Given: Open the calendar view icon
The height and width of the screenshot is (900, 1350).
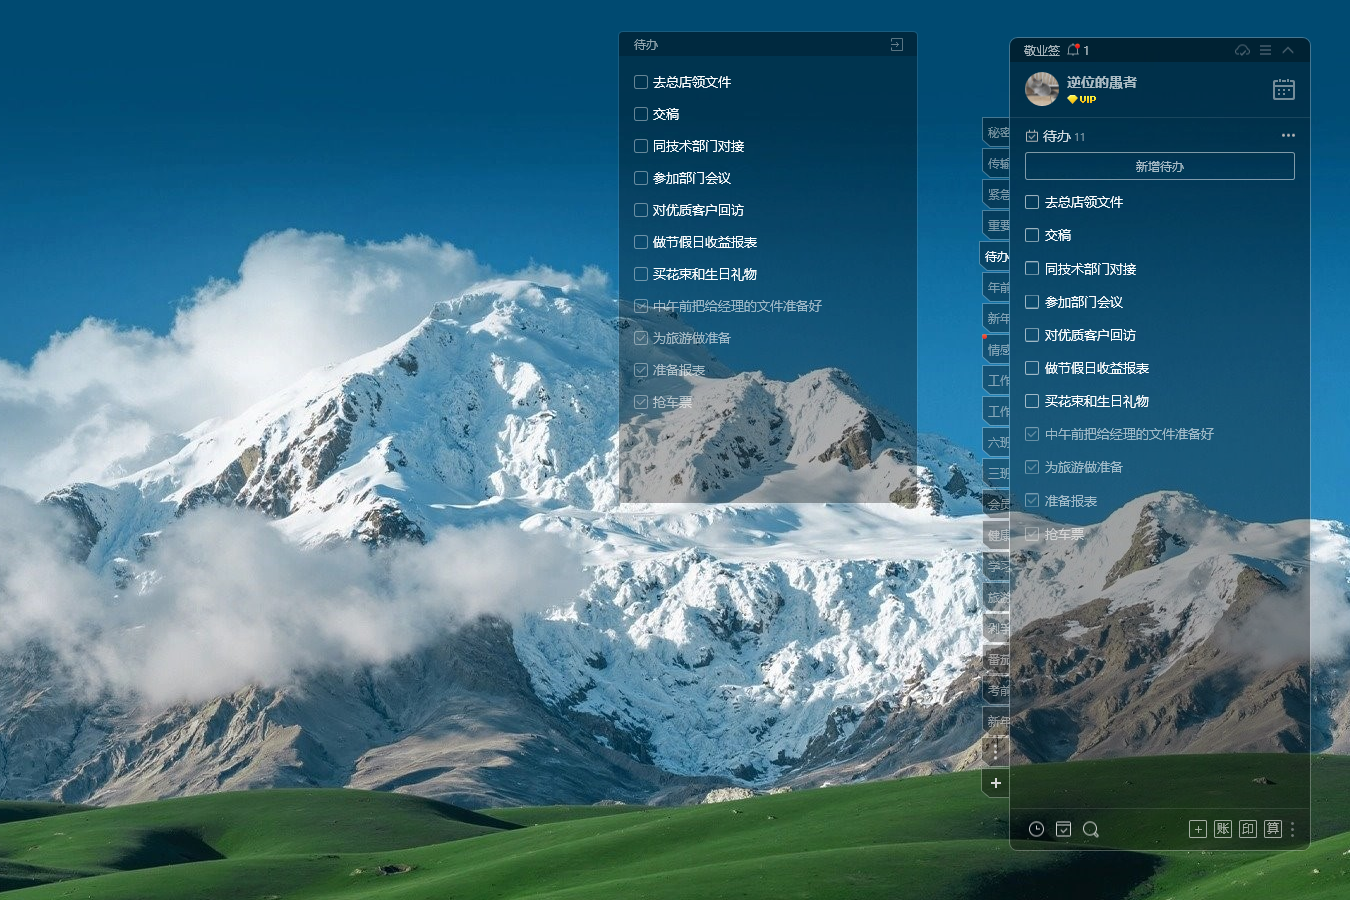Looking at the screenshot, I should tap(1283, 89).
